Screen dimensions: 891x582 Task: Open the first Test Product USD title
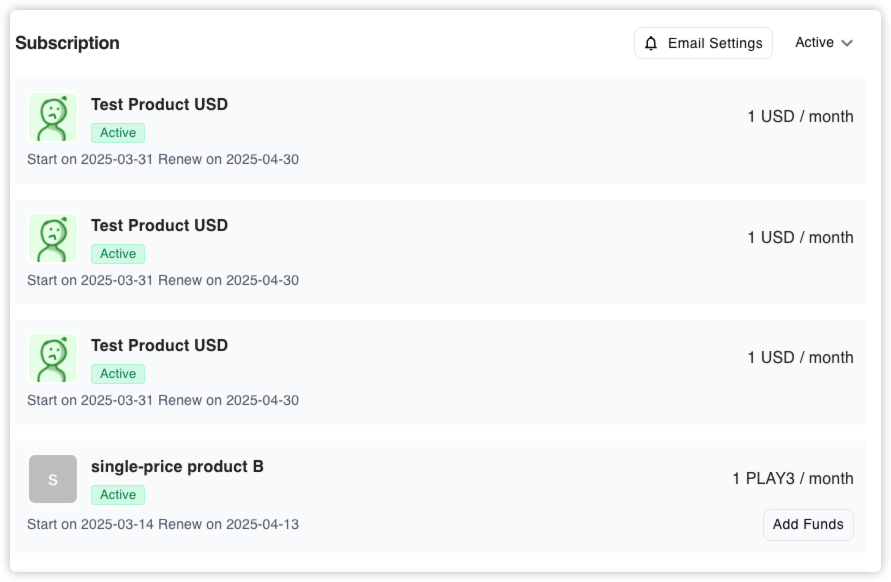coord(159,105)
